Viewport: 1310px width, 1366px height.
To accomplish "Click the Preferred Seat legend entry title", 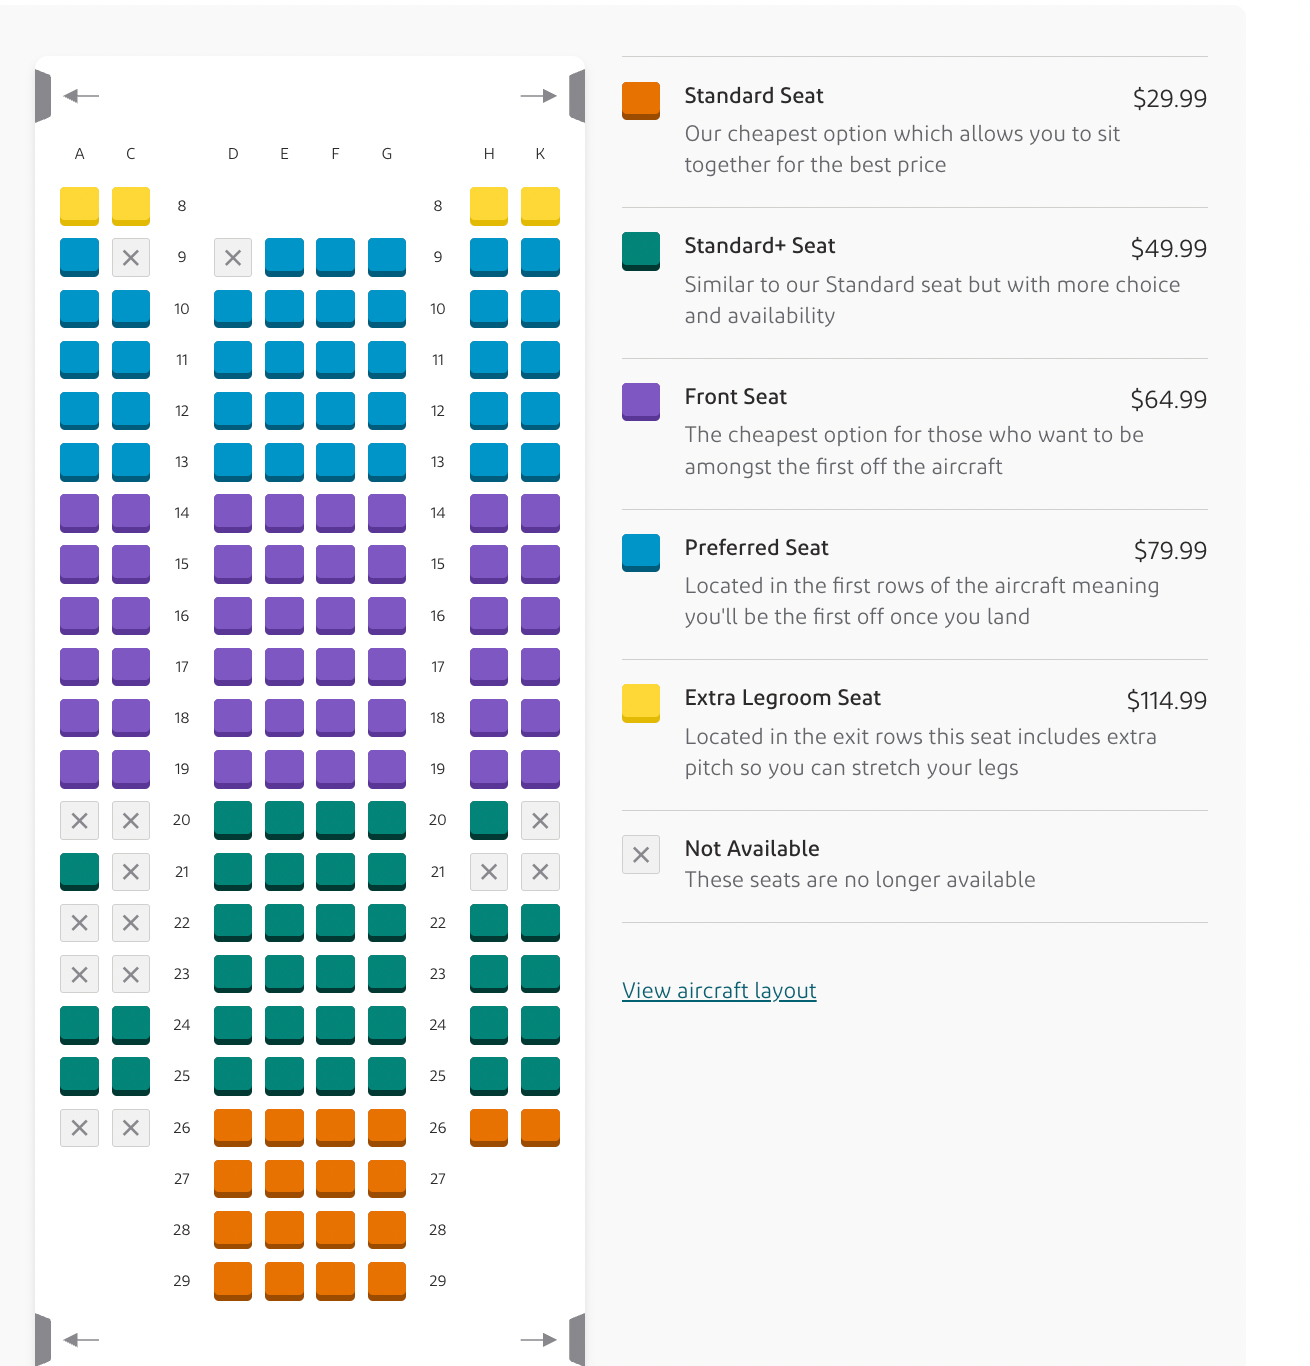I will tap(756, 547).
